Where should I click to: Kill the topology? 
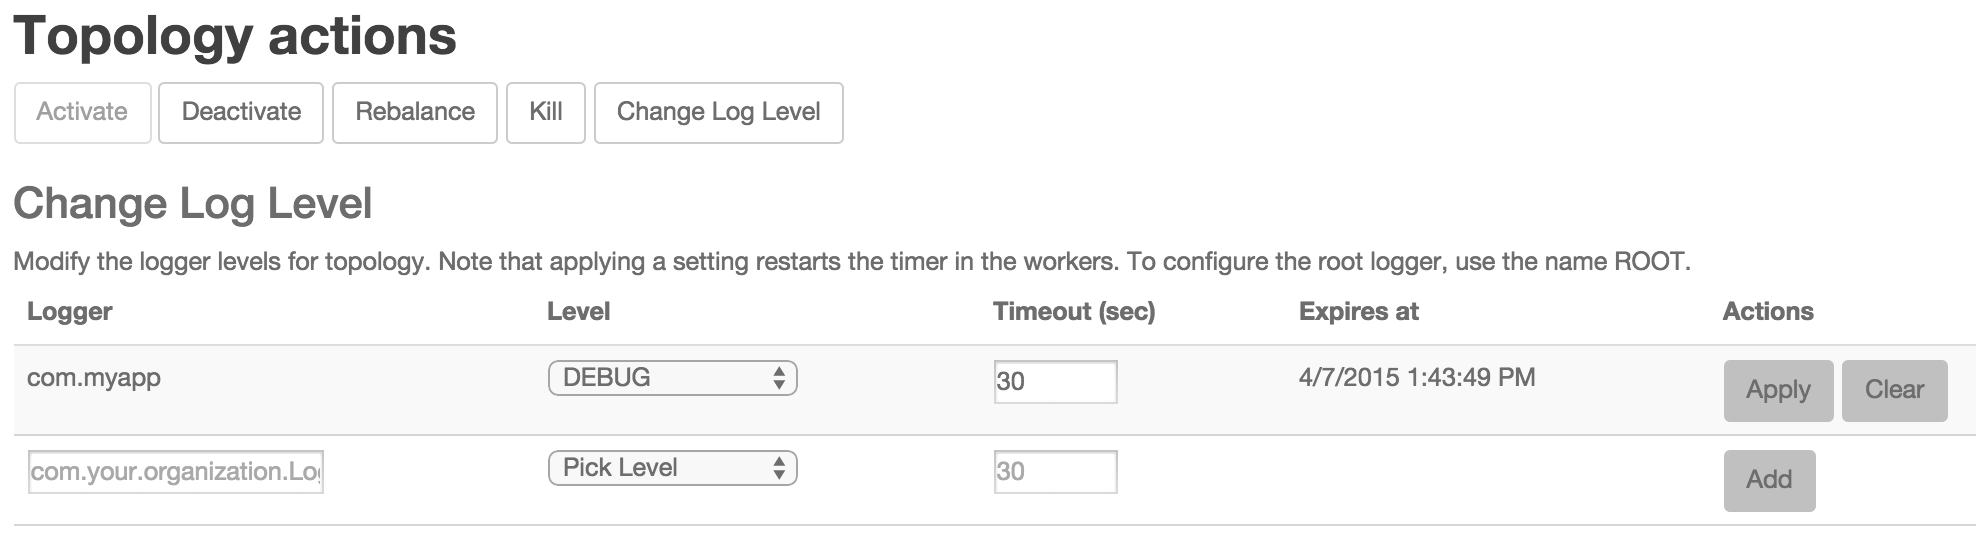(545, 112)
